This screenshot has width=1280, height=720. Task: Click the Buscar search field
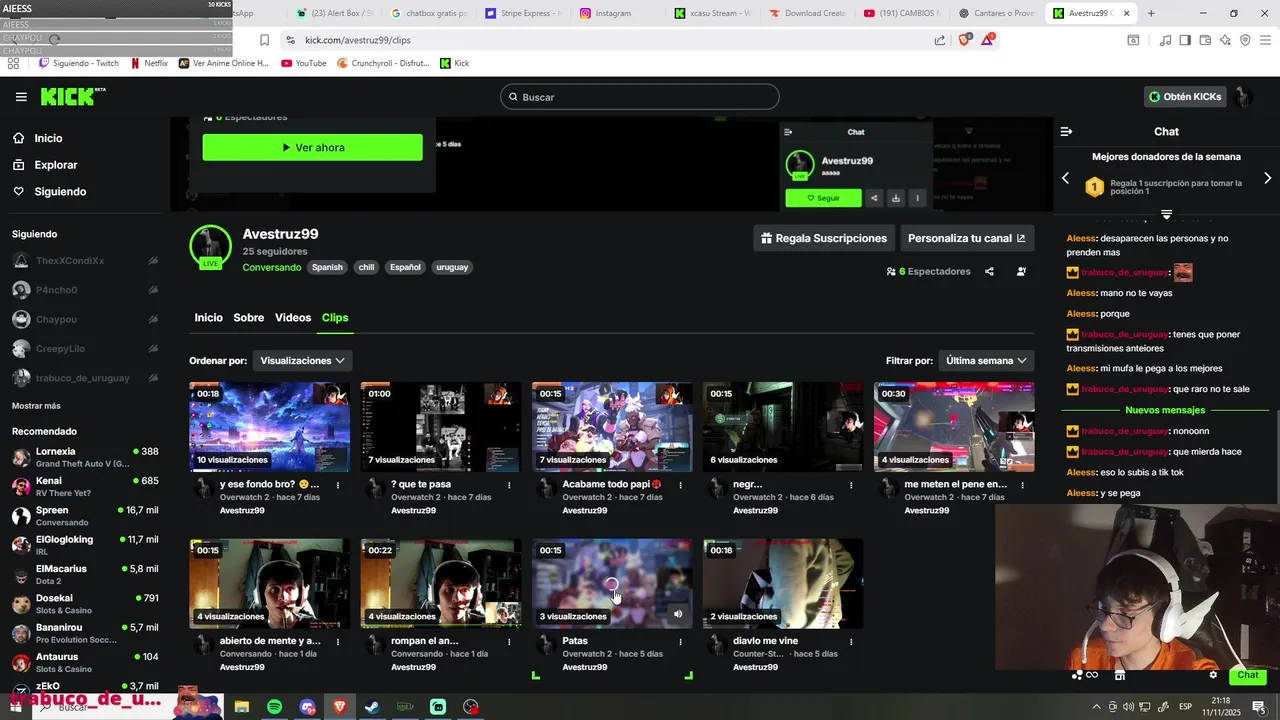tap(640, 97)
